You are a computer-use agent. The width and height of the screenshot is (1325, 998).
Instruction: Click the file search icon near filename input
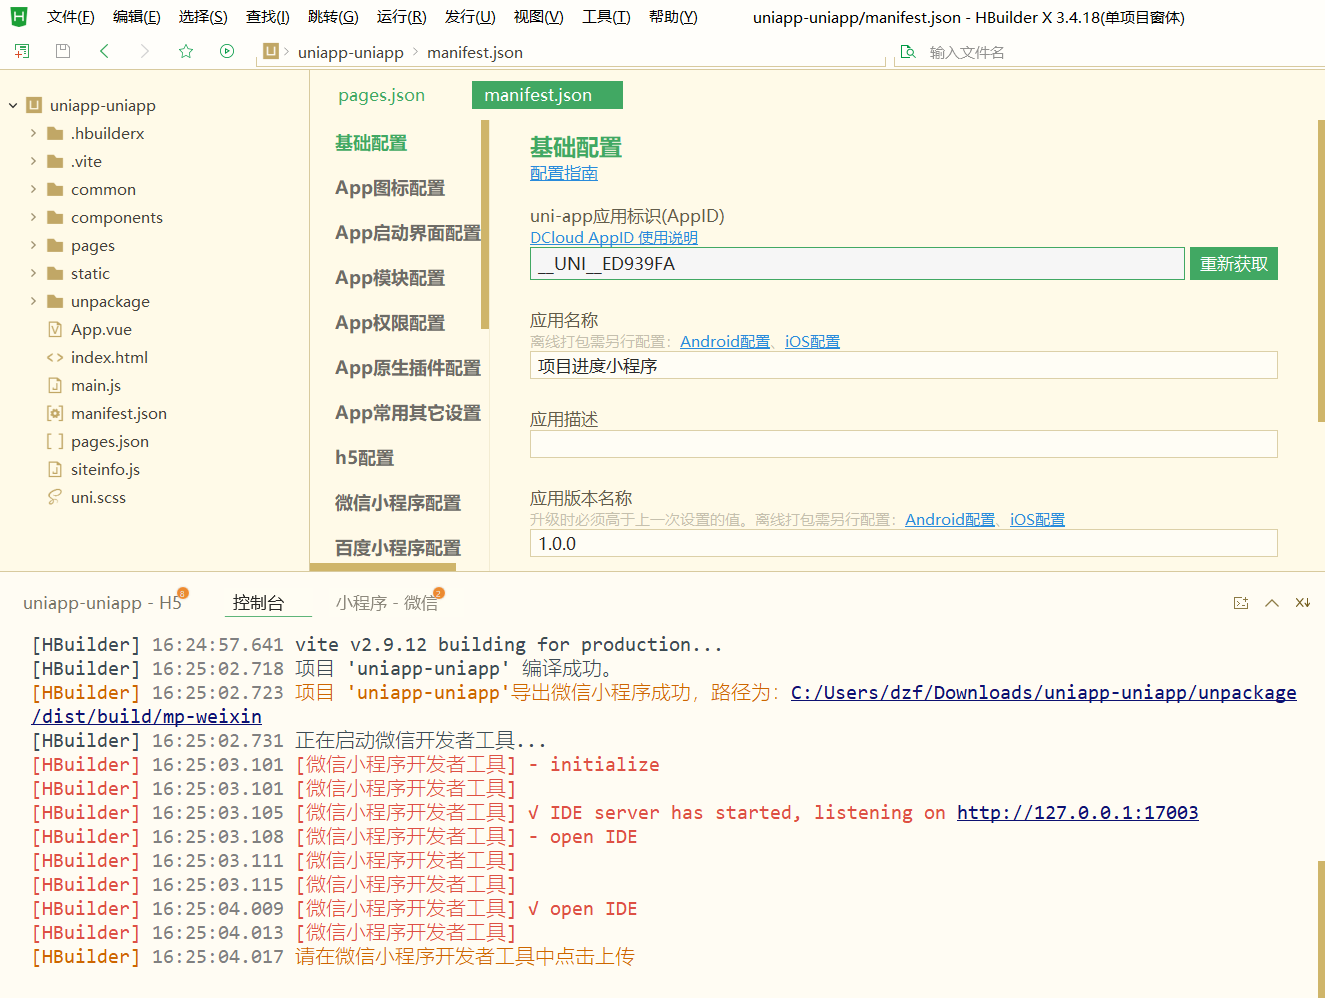pos(908,52)
